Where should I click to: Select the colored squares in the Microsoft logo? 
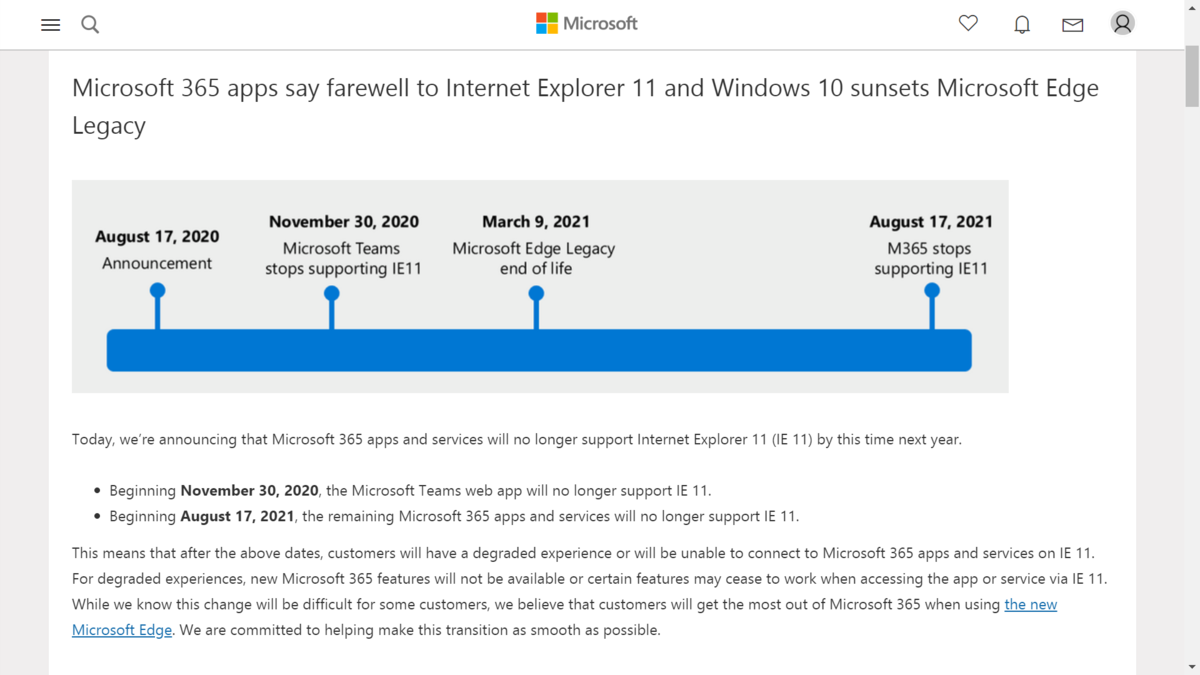547,22
